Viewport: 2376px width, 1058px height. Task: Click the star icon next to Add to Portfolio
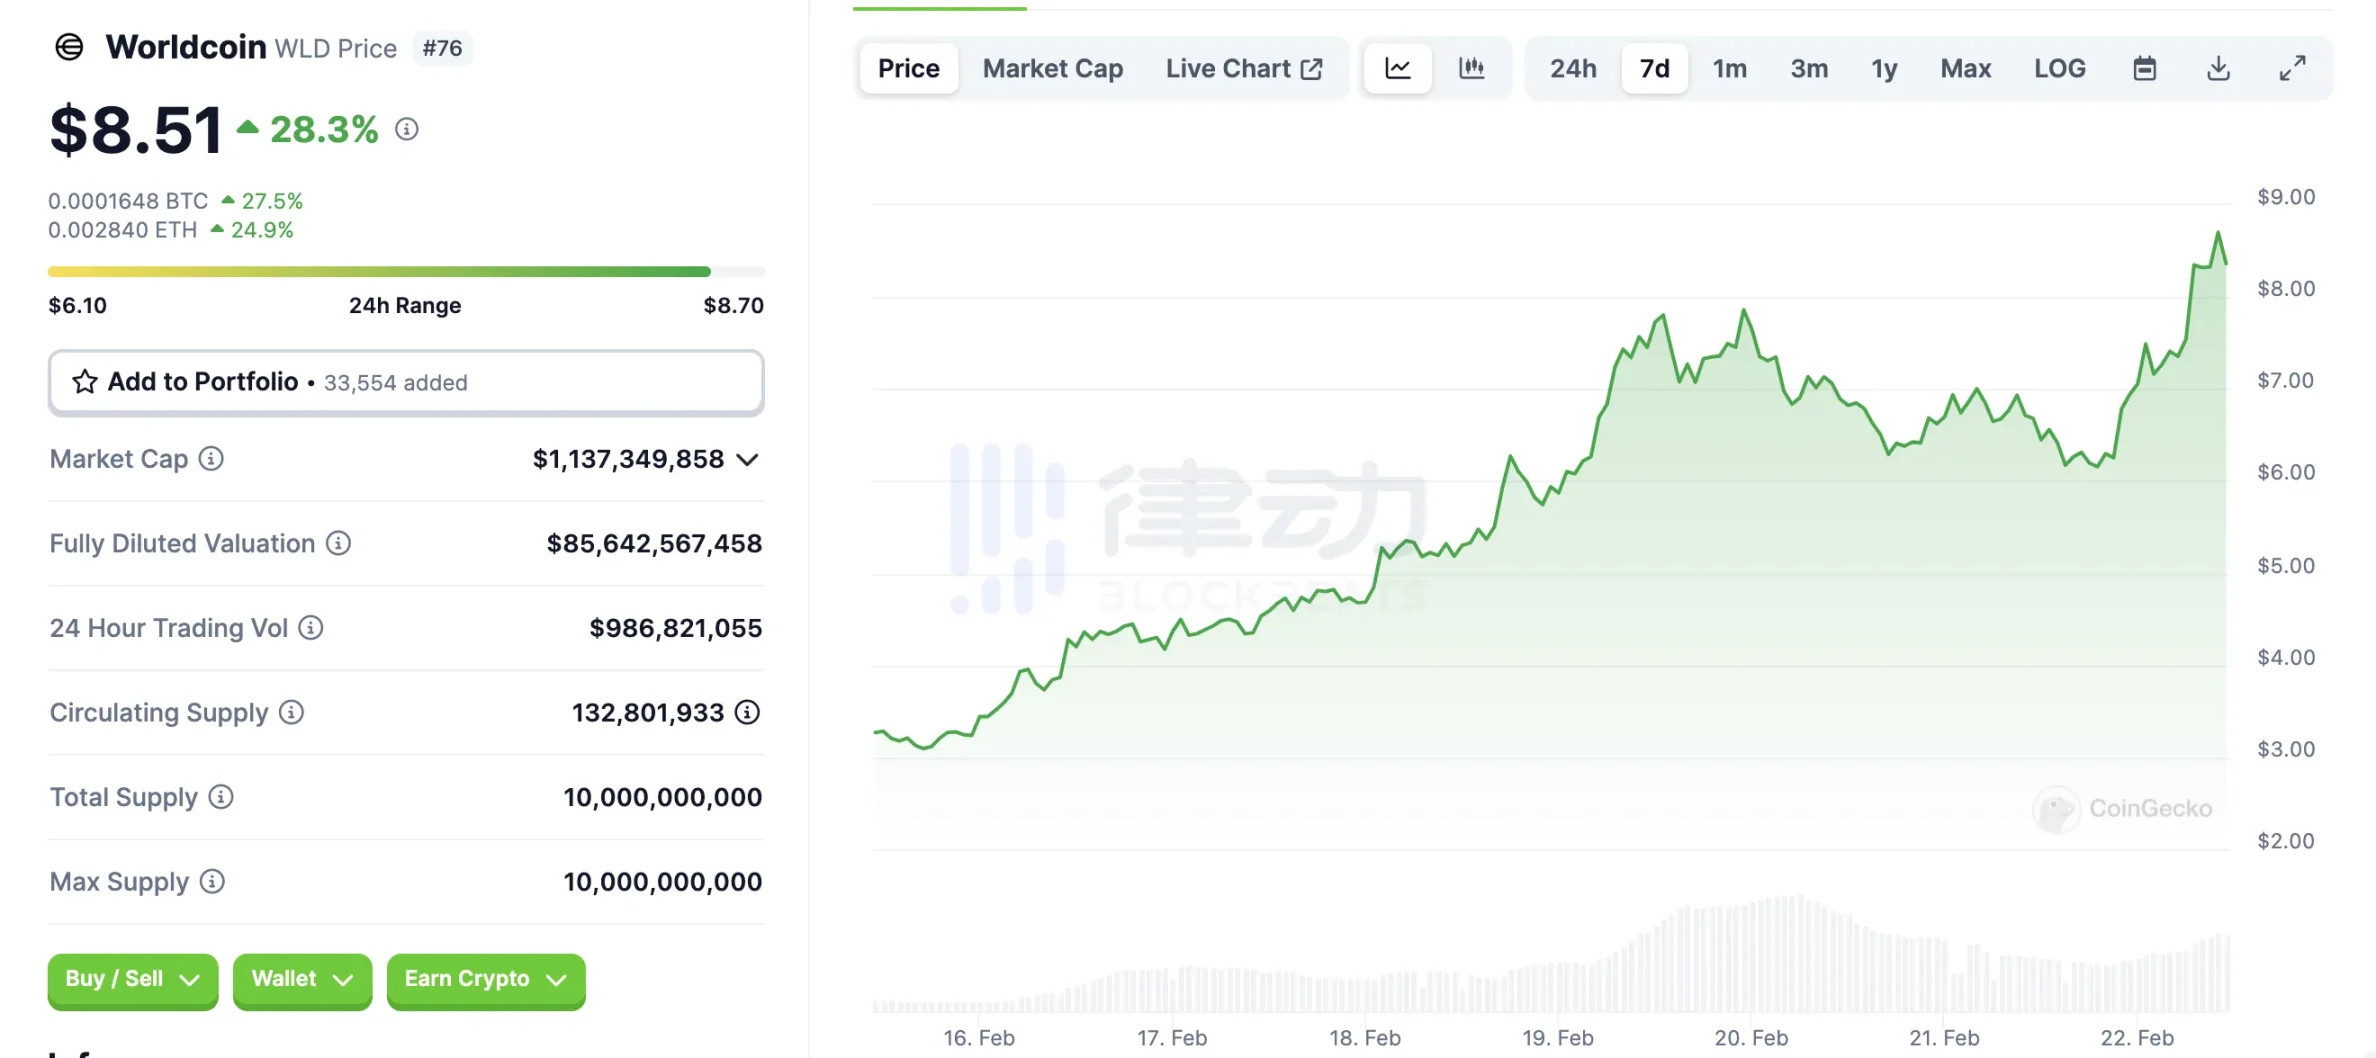click(x=84, y=381)
